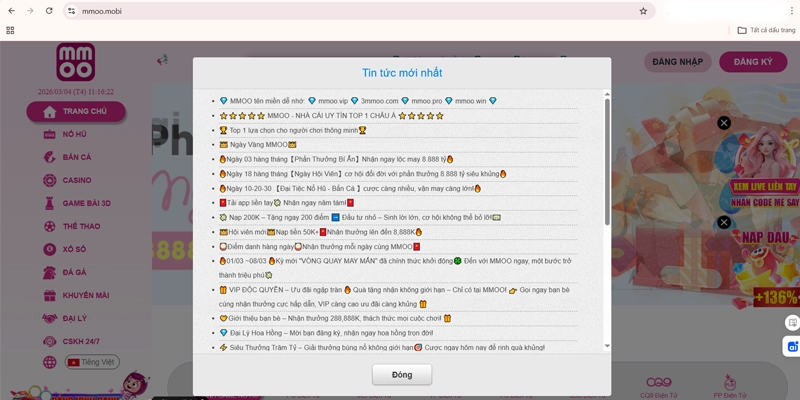This screenshot has width=800, height=400.
Task: Select Đại Lý in the sidebar
Action: point(75,318)
